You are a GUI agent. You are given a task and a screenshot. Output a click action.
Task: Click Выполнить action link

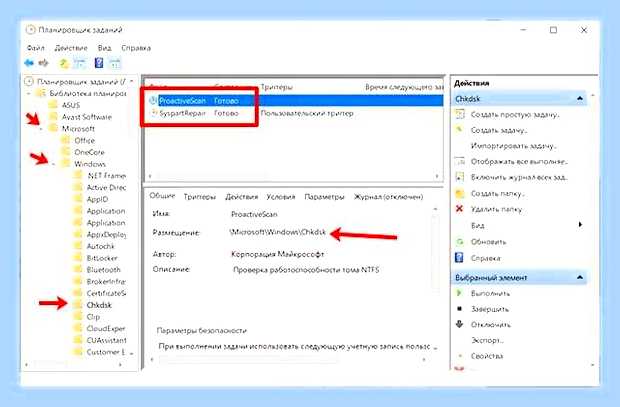click(490, 293)
